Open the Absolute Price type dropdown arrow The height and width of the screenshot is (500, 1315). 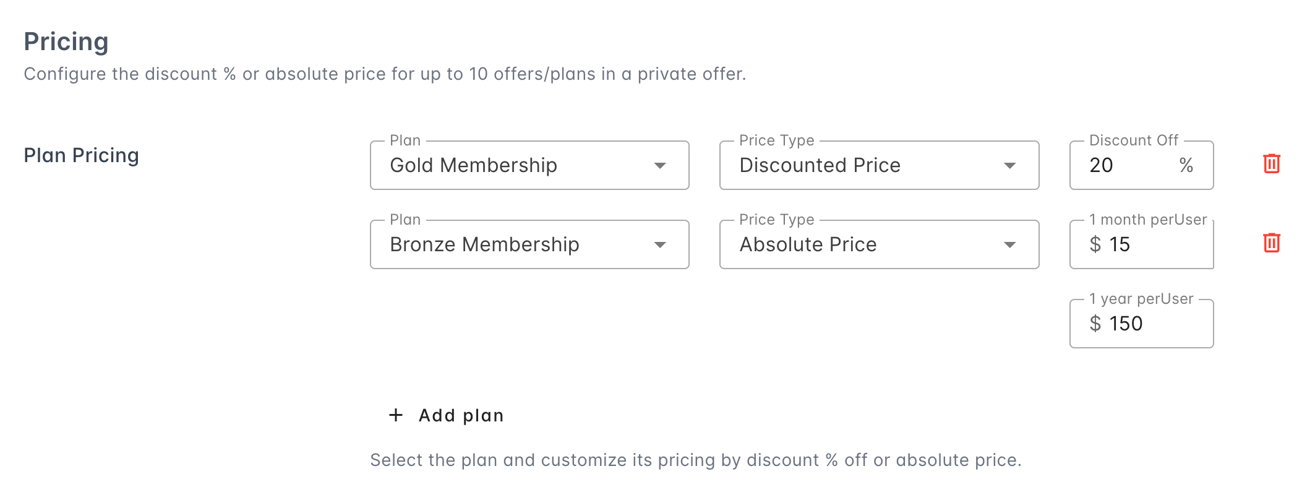pyautogui.click(x=1010, y=245)
